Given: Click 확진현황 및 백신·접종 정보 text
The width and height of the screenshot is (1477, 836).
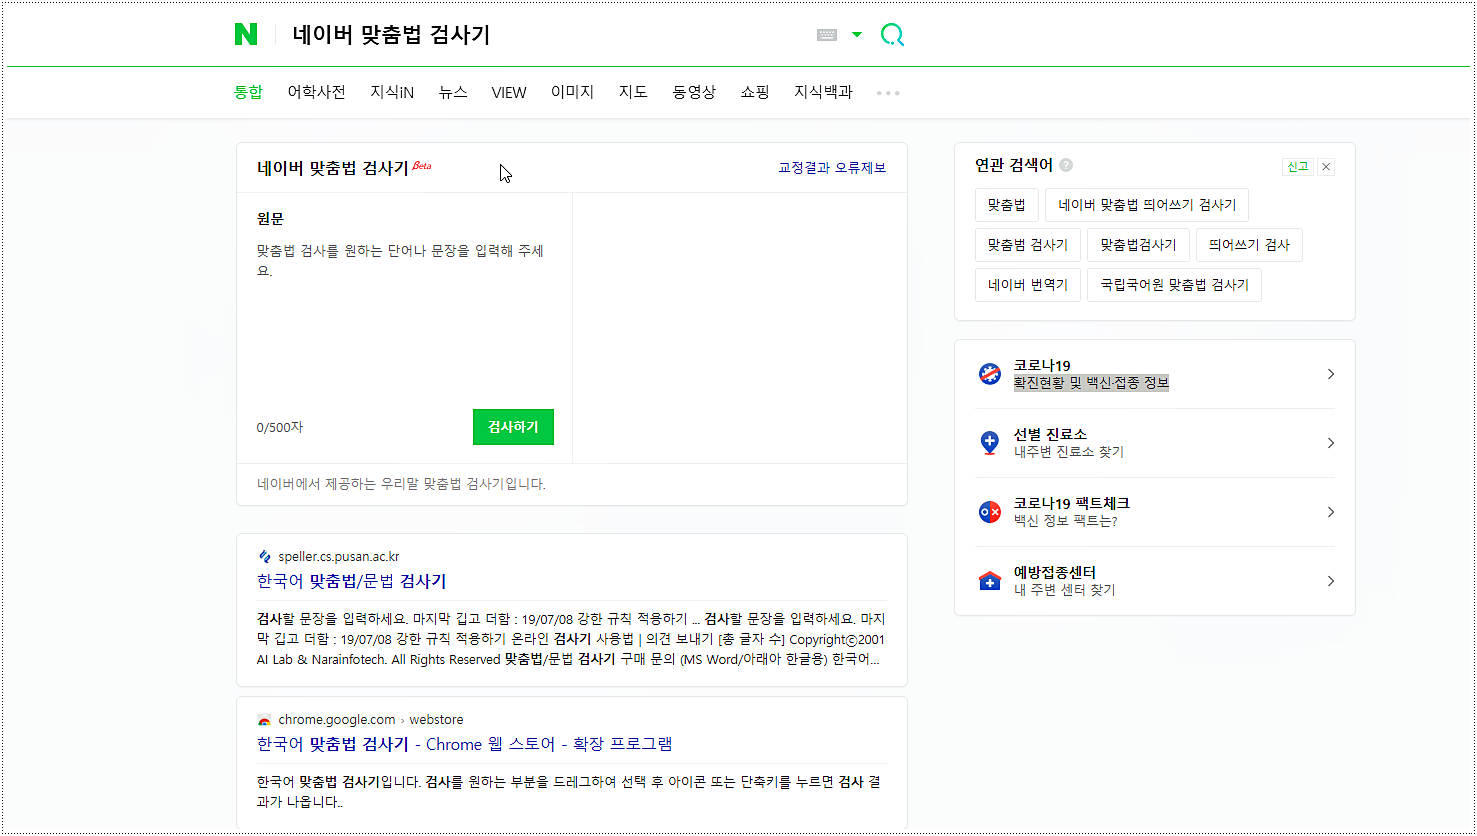Looking at the screenshot, I should pyautogui.click(x=1091, y=383).
